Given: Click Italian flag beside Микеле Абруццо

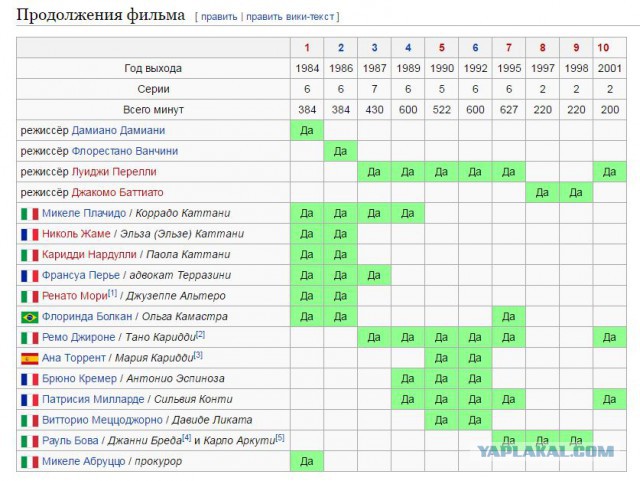Looking at the screenshot, I should (30, 462).
